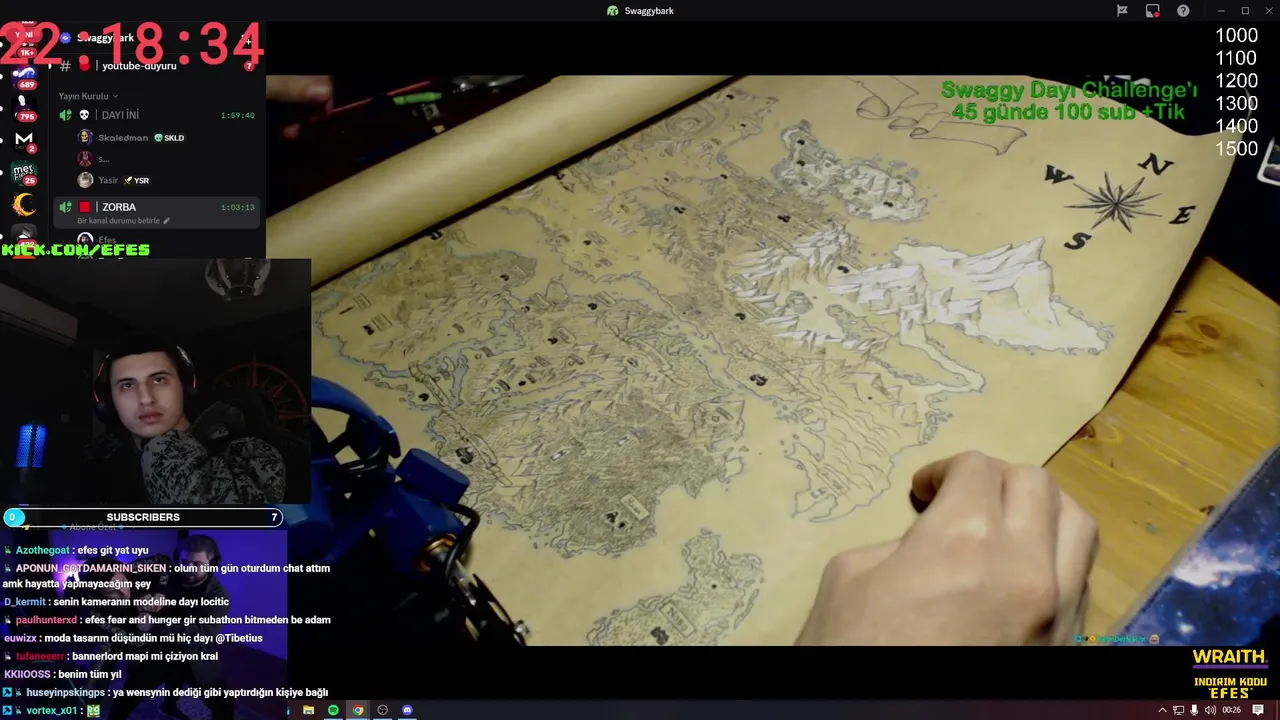Click chat username KKIIOOSS

click(x=27, y=674)
